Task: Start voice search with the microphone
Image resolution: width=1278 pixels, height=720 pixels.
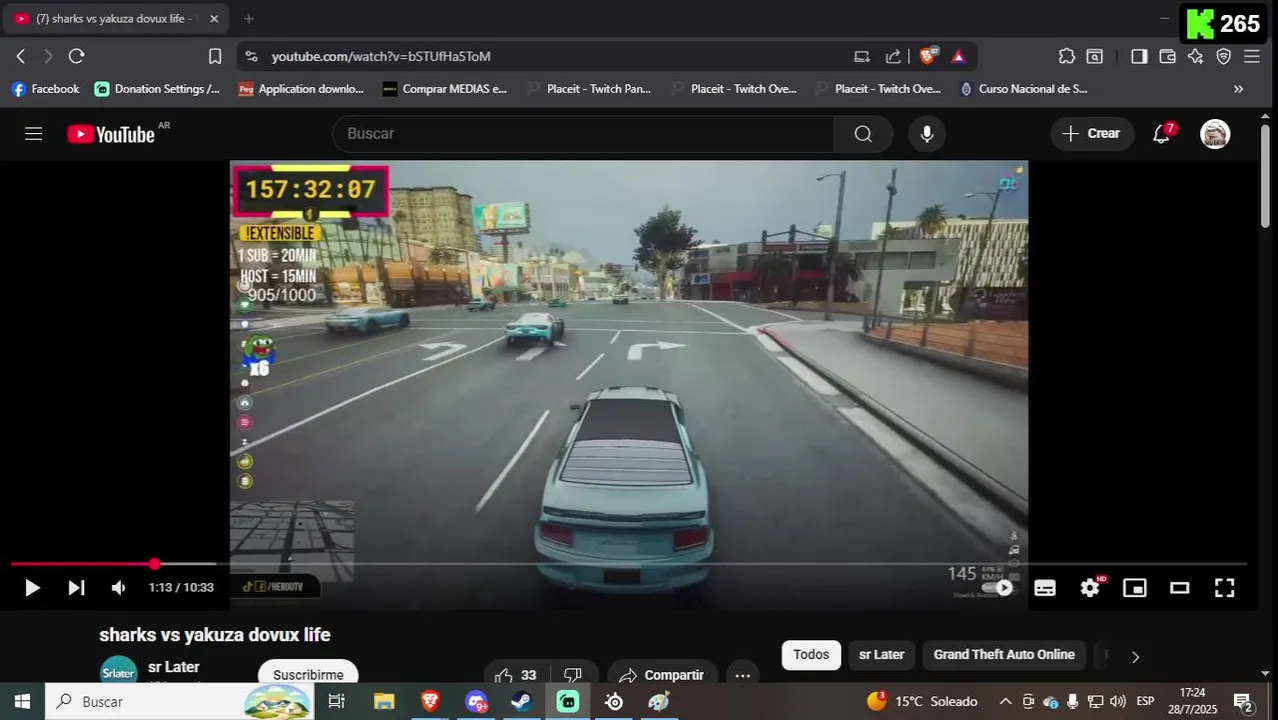Action: pyautogui.click(x=927, y=134)
